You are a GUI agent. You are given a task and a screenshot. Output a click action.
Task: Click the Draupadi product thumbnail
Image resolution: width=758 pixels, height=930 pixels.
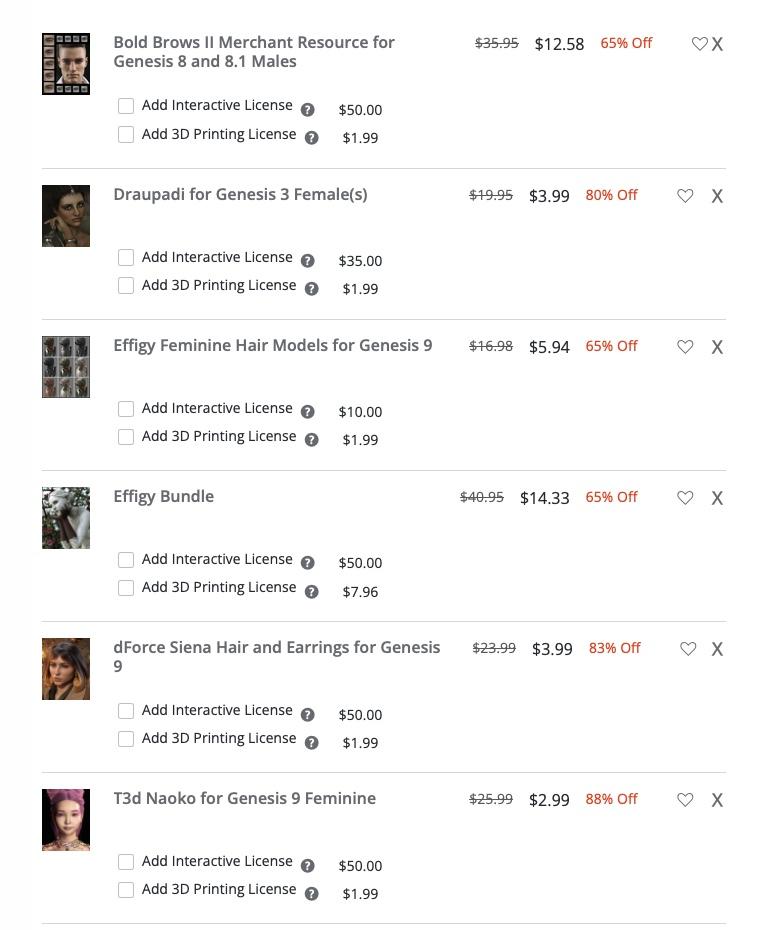click(66, 216)
